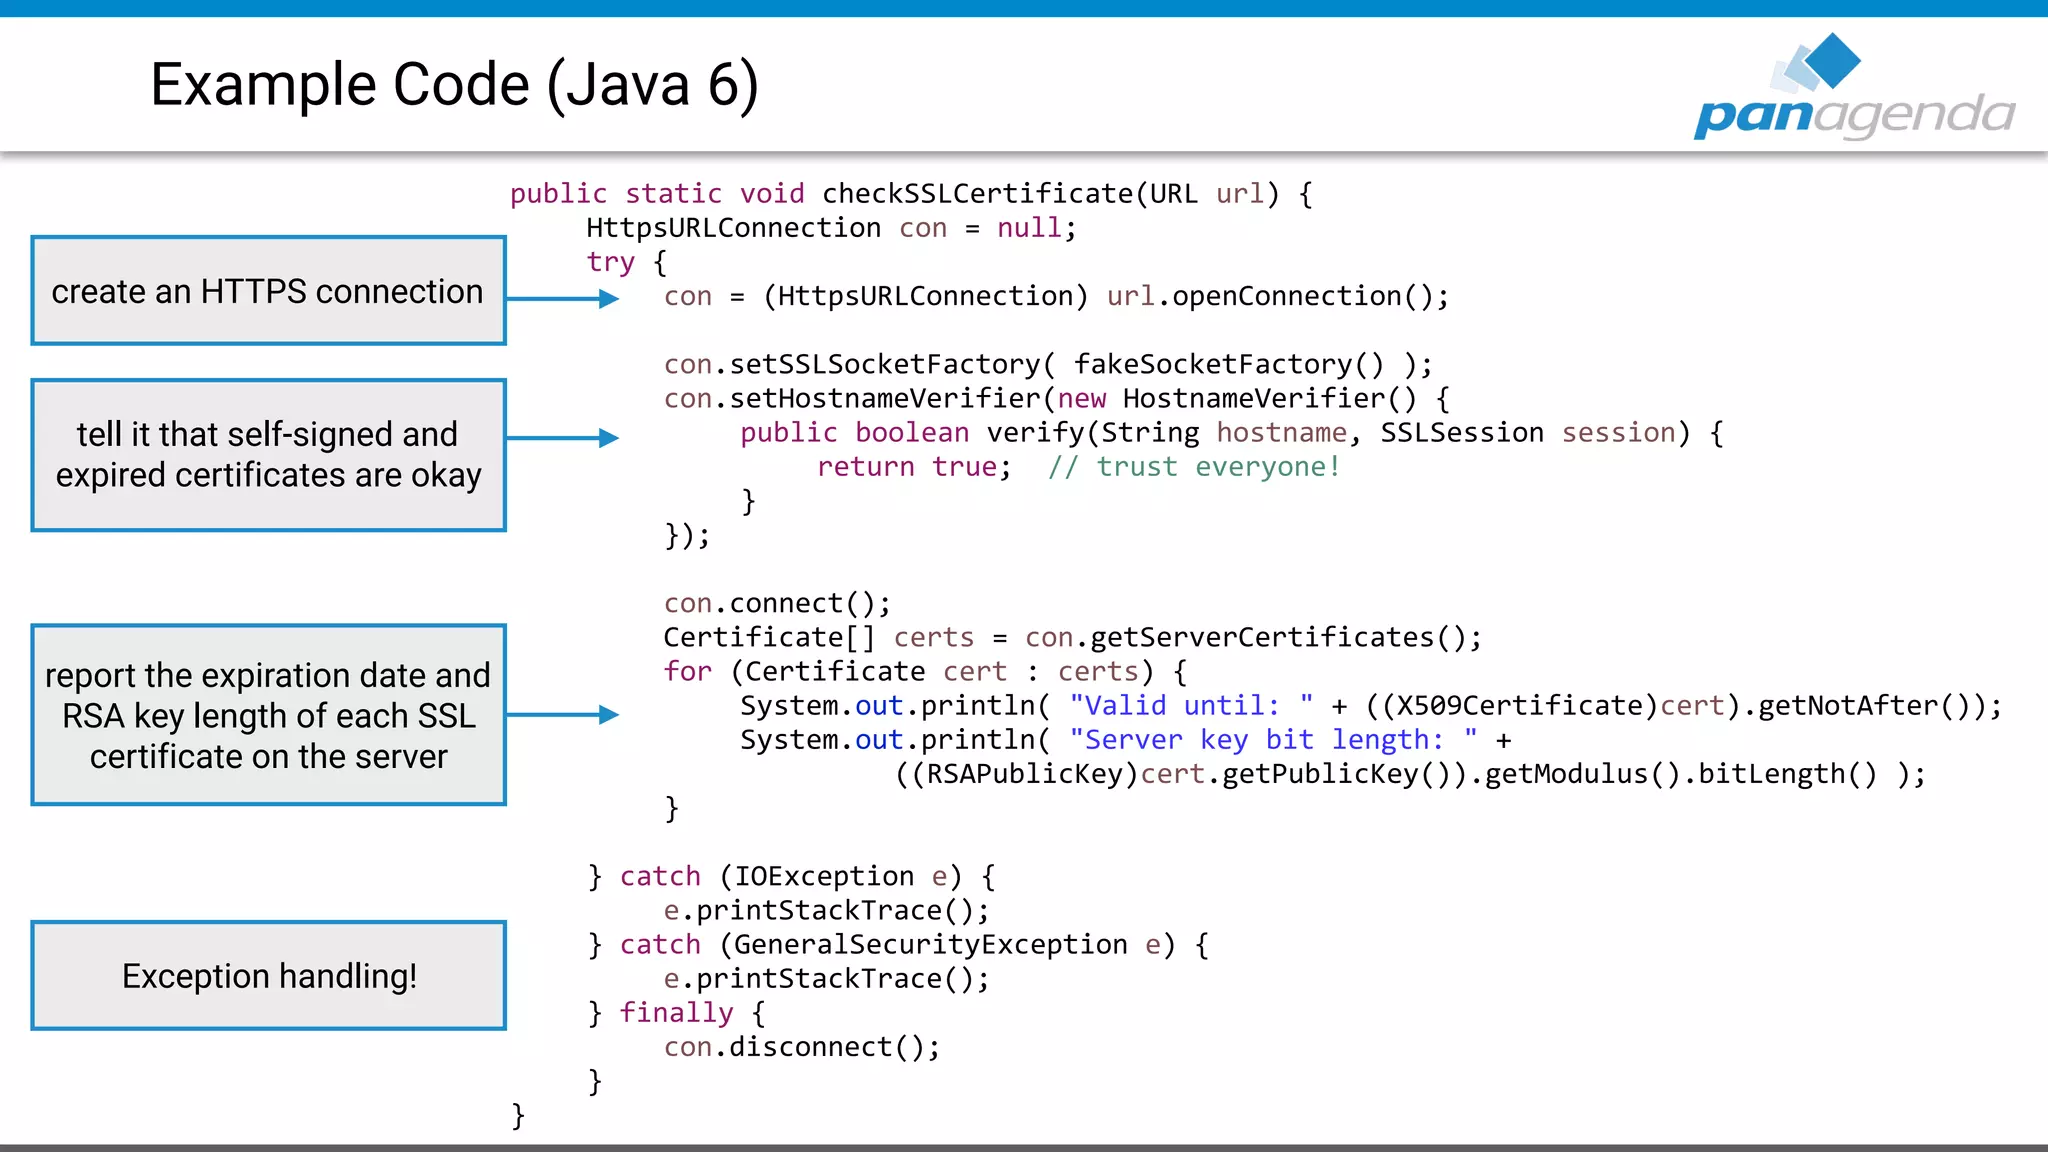Click the con.connect(); line
Screen dimensions: 2048x1152
coord(777,603)
